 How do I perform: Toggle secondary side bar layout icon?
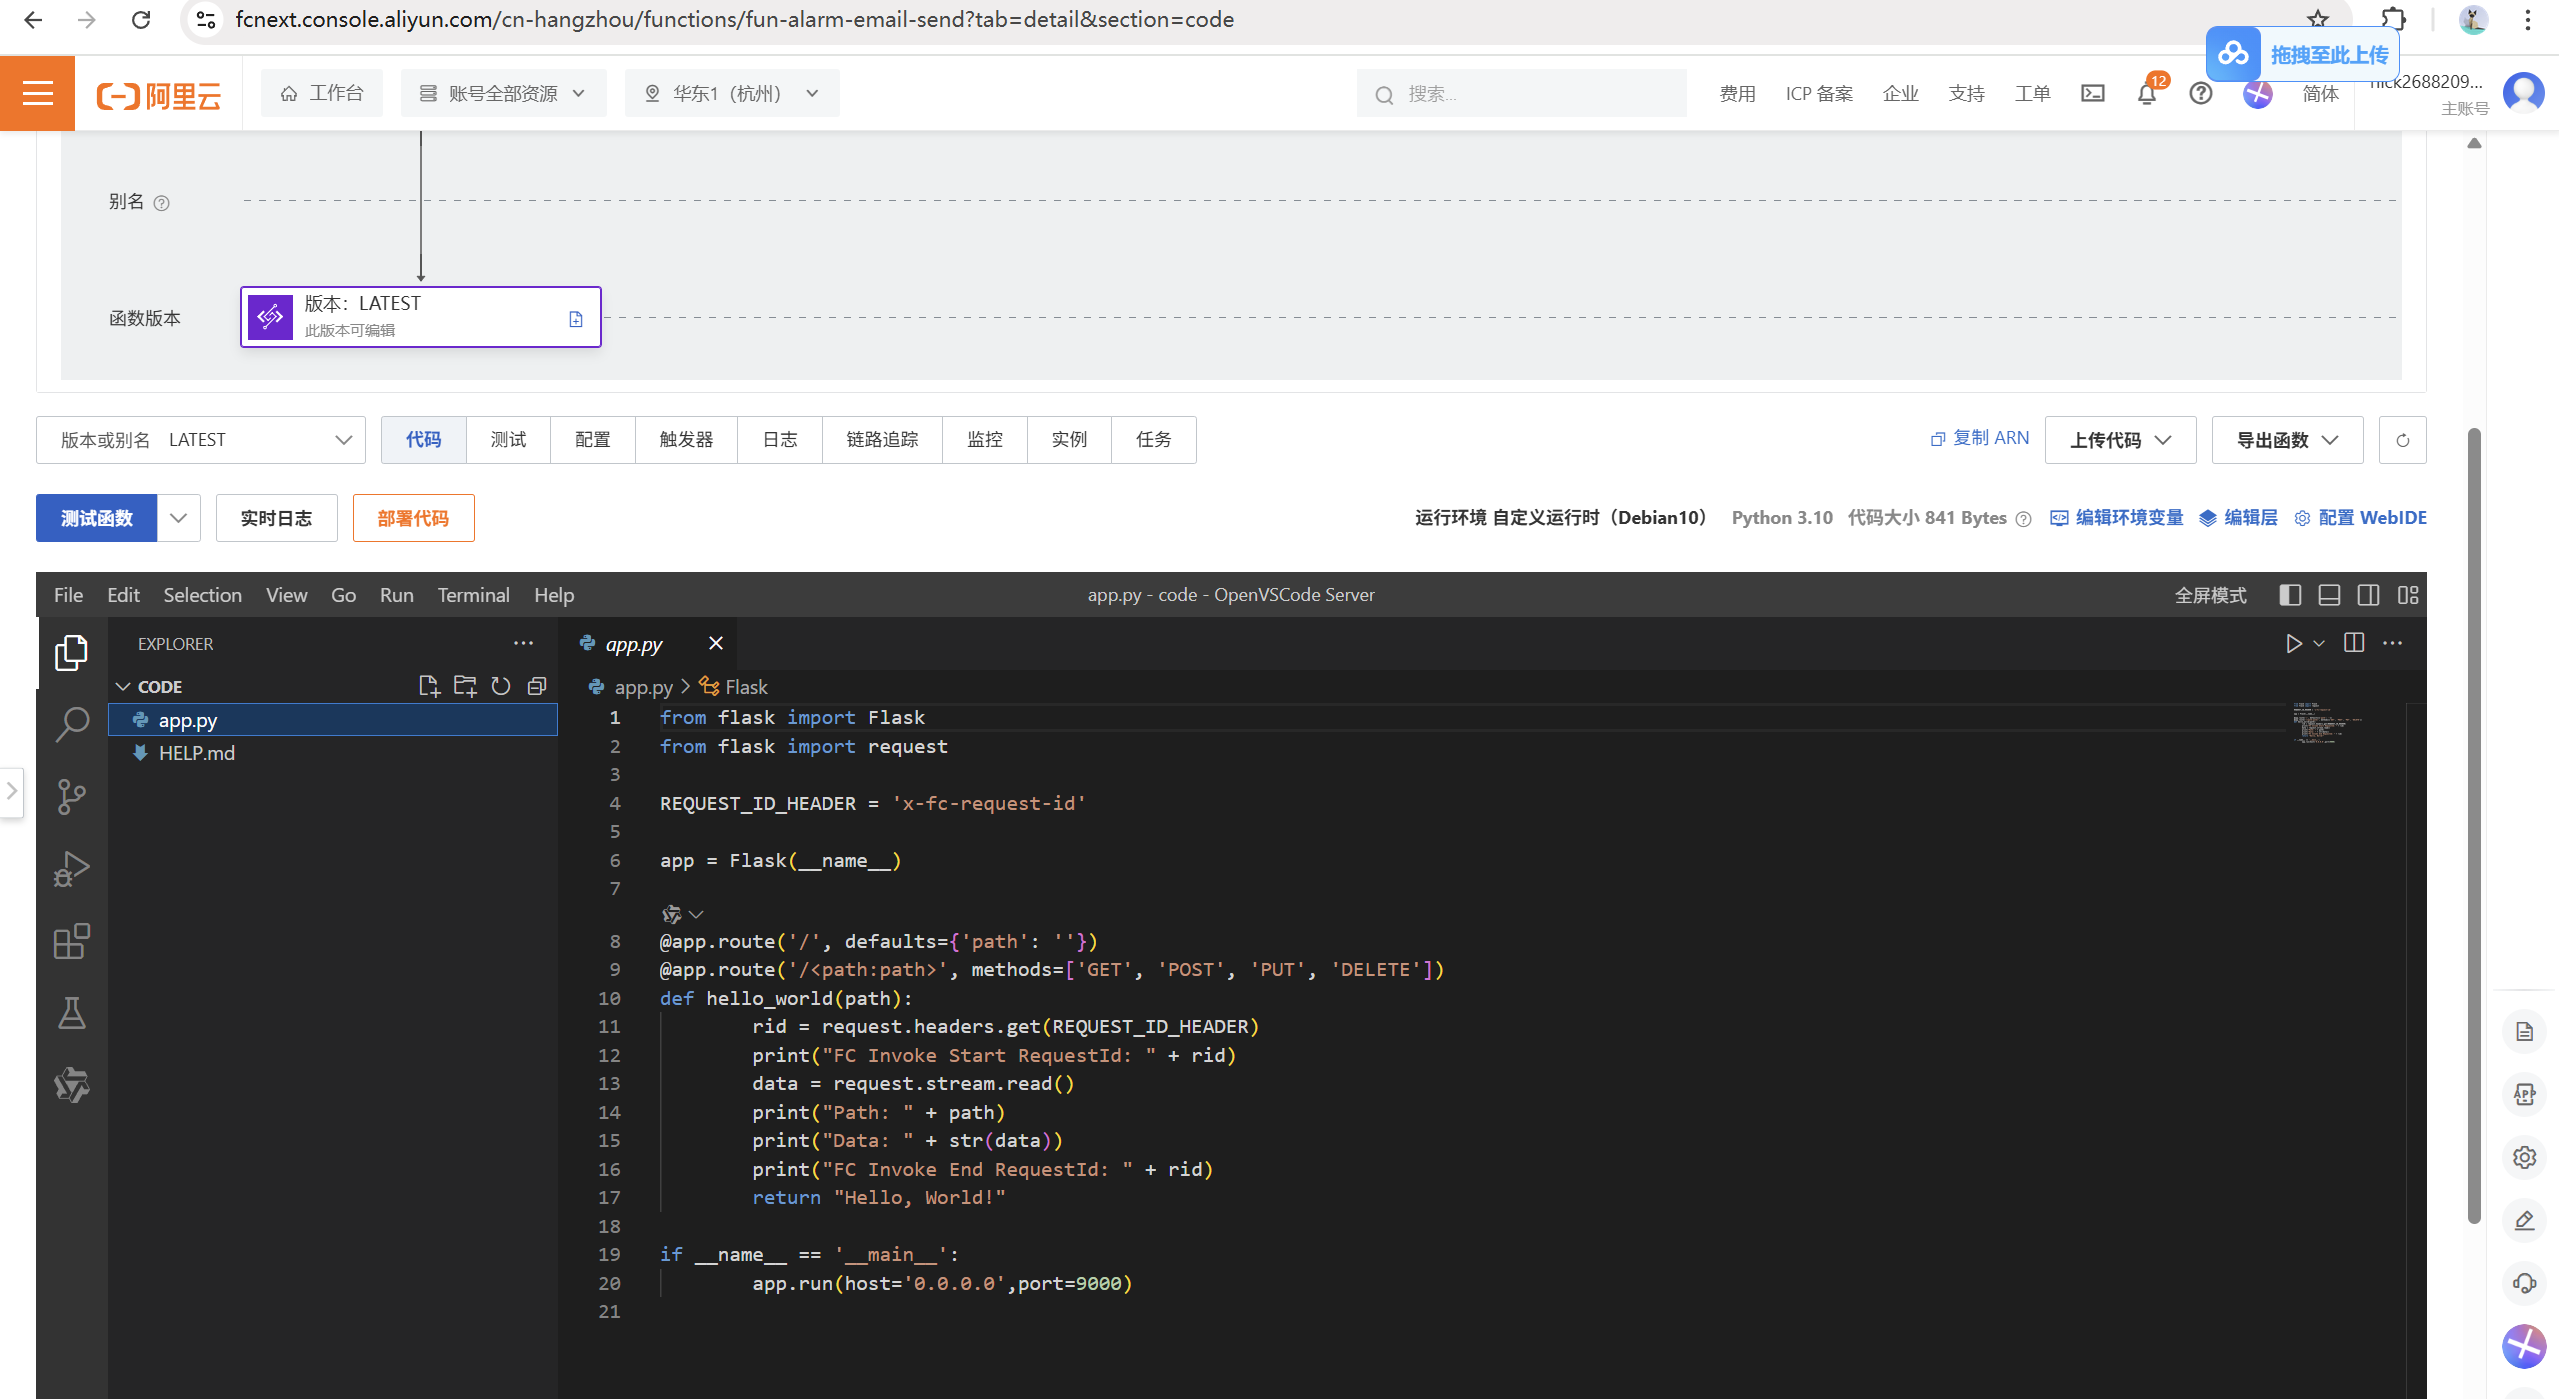coord(2368,595)
